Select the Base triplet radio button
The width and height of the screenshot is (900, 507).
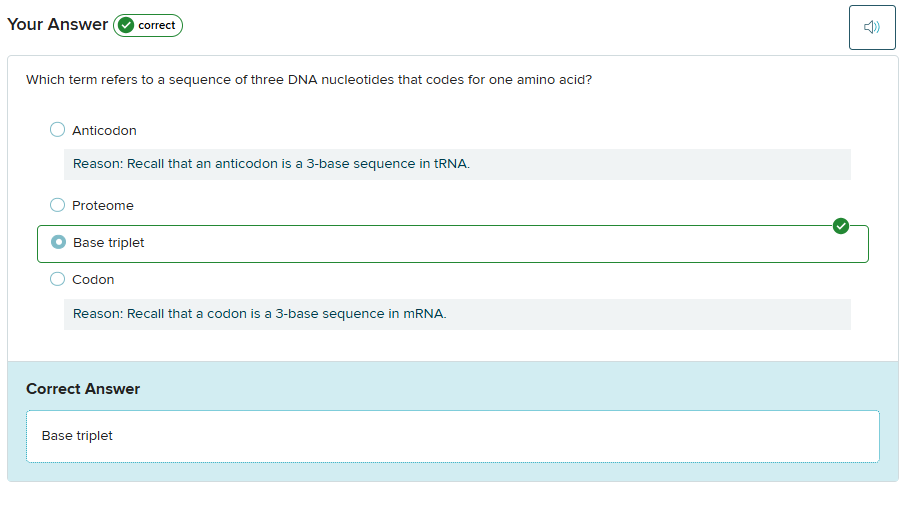click(58, 242)
